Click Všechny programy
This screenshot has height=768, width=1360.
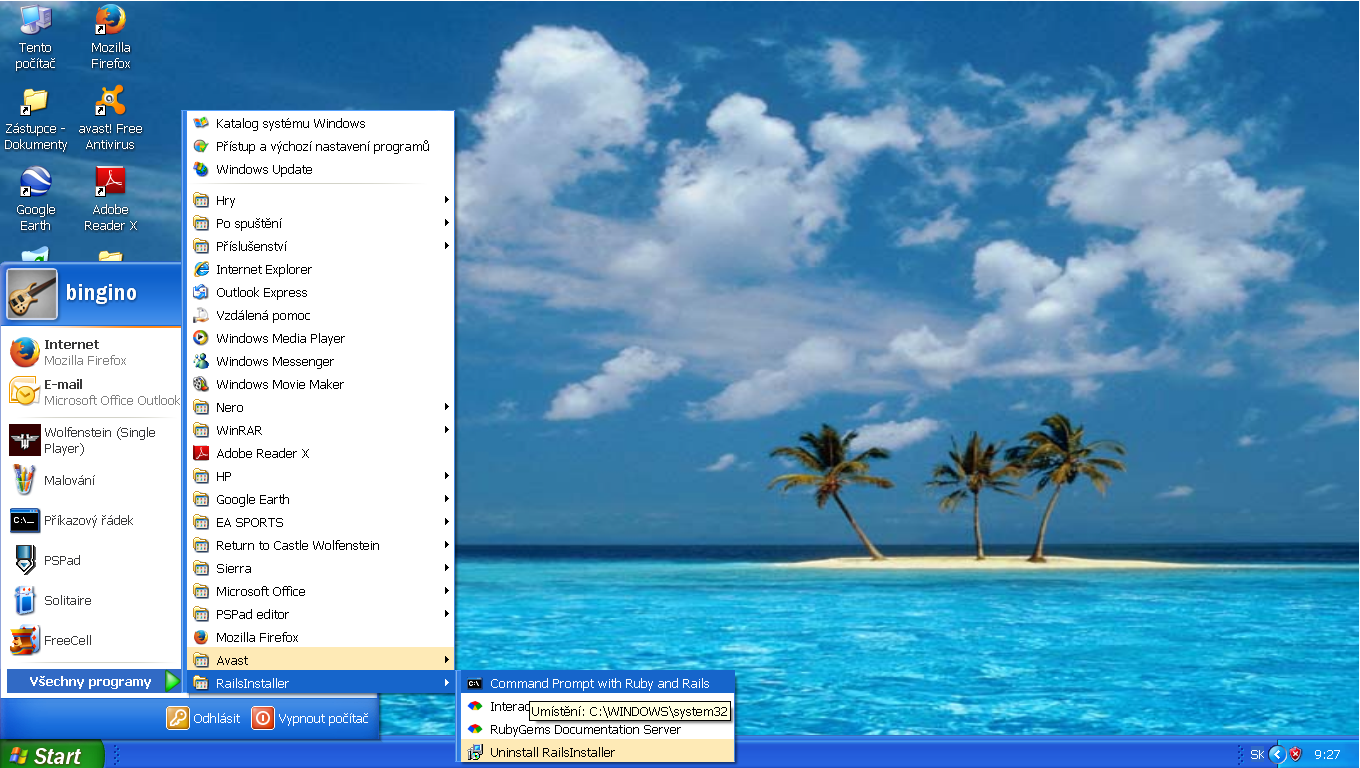tap(94, 681)
